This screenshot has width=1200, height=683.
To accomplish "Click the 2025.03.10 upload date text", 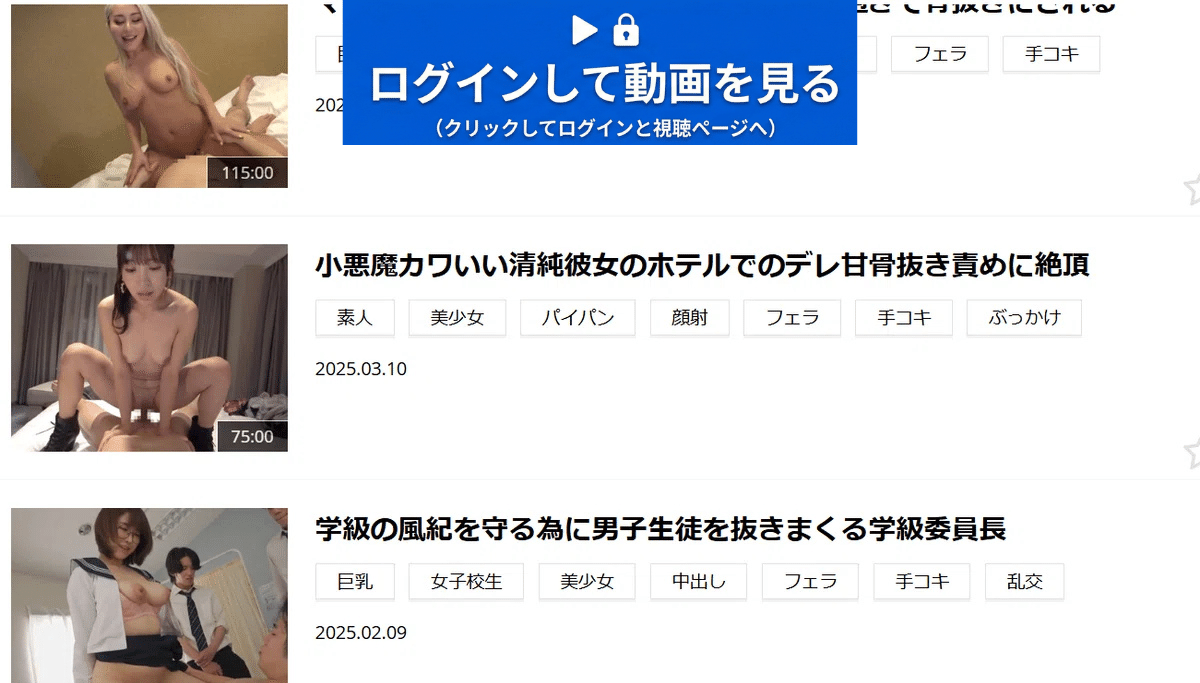I will pyautogui.click(x=361, y=369).
